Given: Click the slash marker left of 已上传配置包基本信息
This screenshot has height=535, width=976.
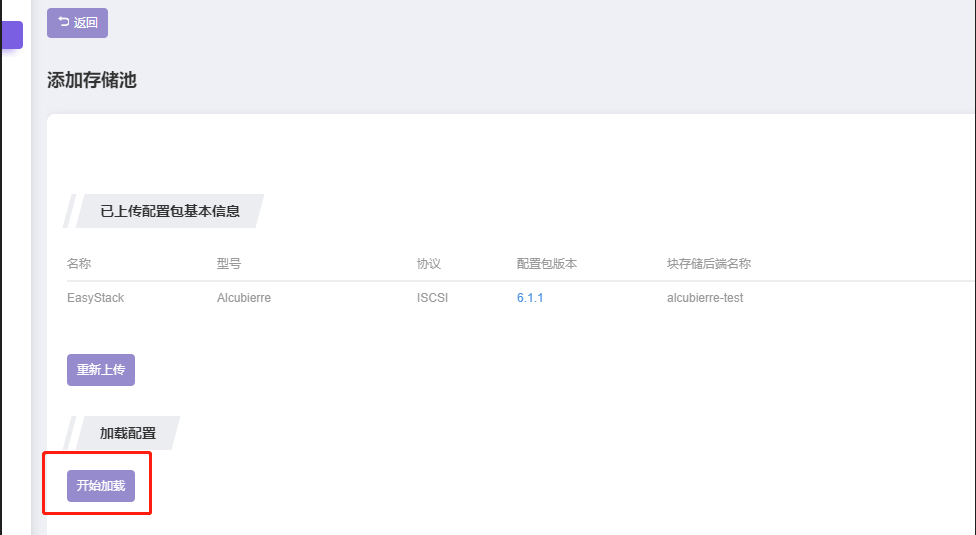Looking at the screenshot, I should click(70, 211).
